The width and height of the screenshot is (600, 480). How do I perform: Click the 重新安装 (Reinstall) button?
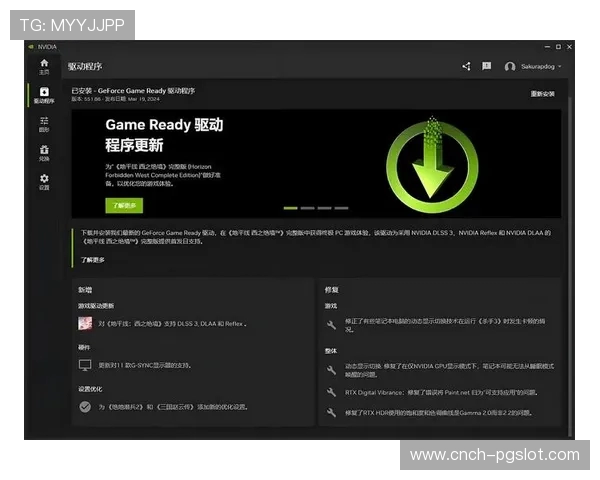pos(542,94)
